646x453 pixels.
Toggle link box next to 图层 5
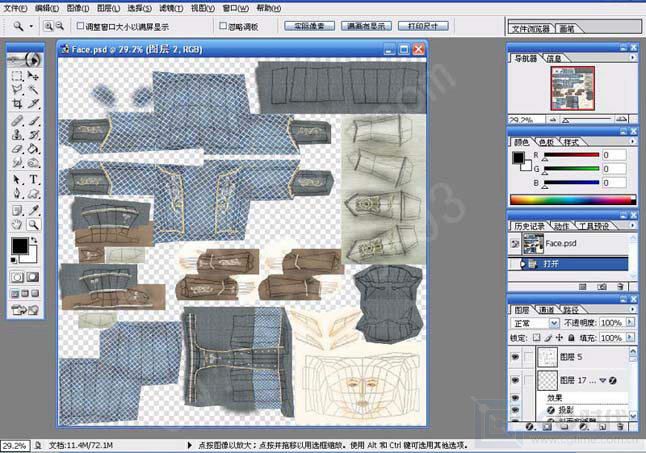point(529,357)
